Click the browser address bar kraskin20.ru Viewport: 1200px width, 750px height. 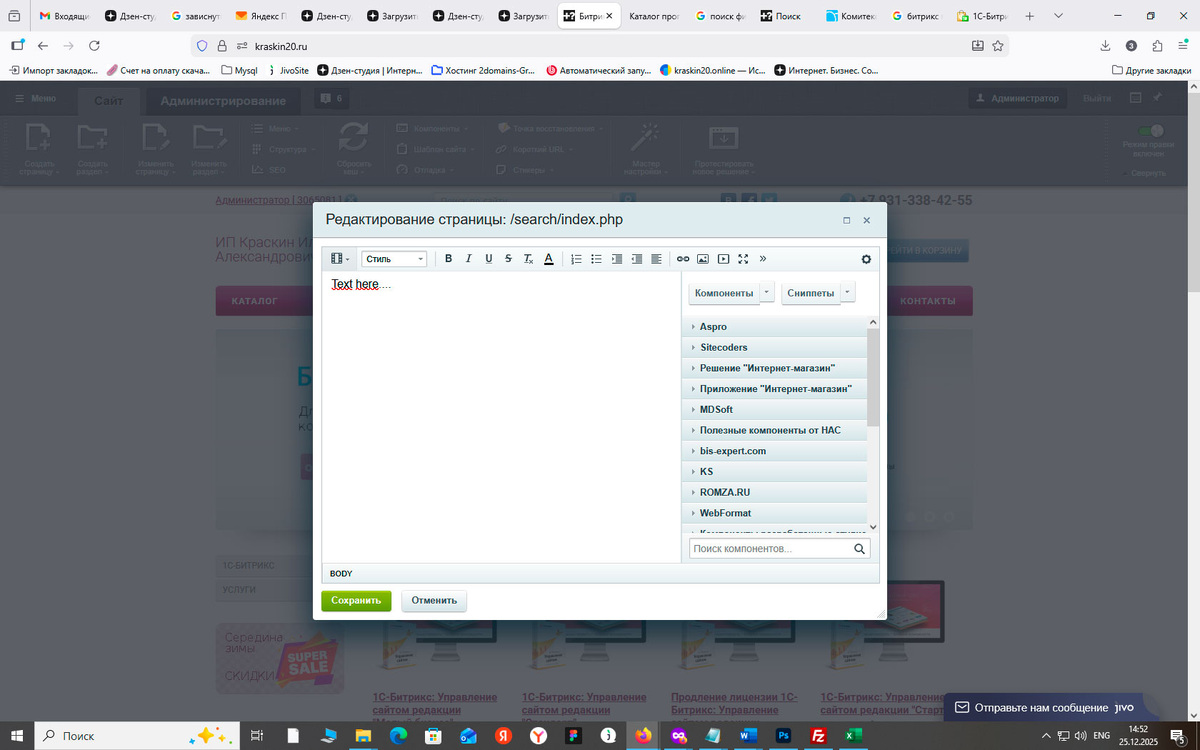[600, 46]
